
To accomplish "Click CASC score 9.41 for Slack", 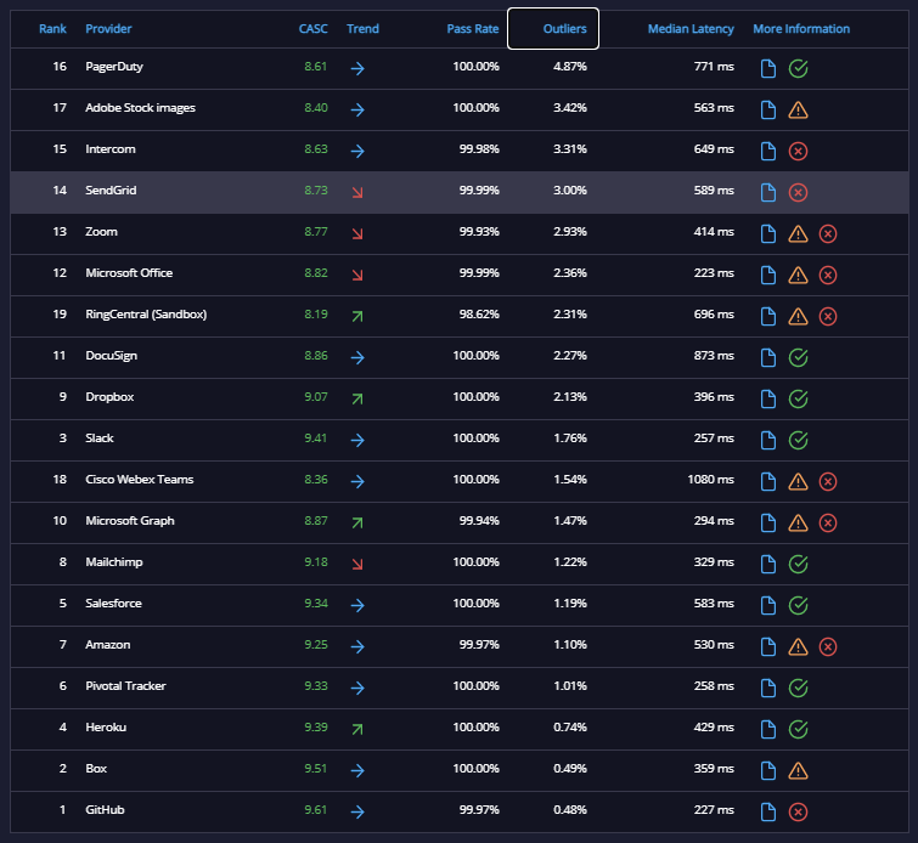I will (x=316, y=438).
